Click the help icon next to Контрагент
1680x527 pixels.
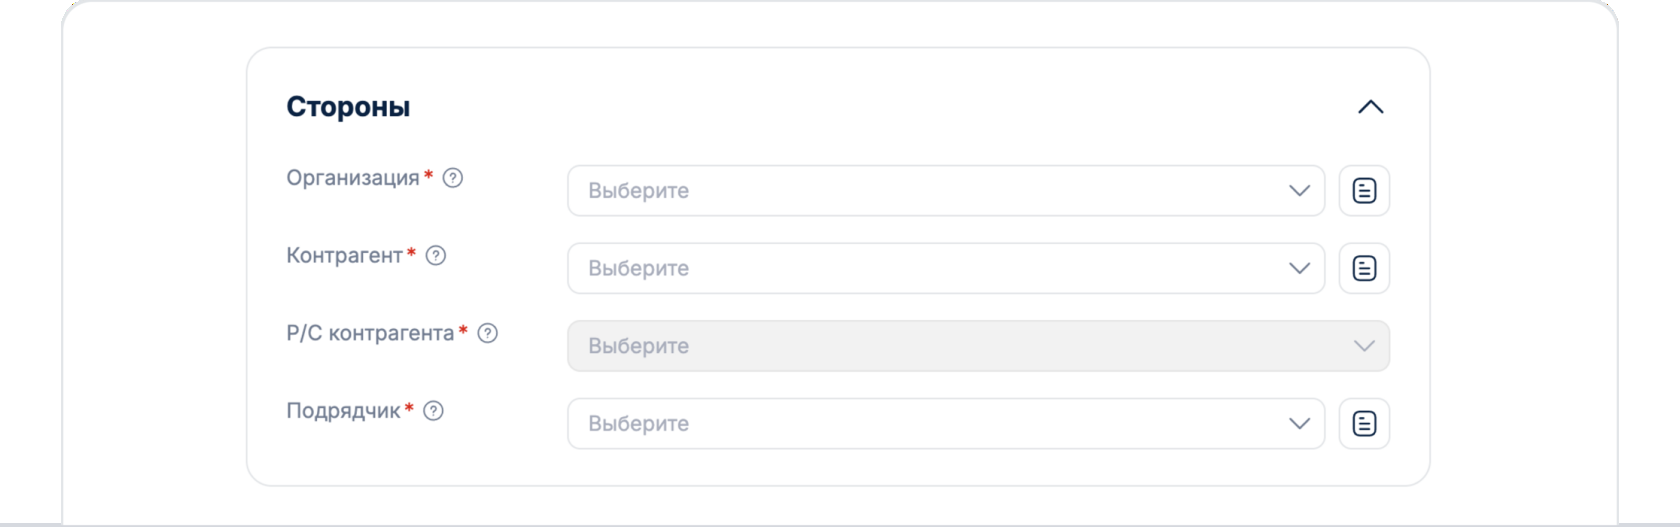point(436,256)
